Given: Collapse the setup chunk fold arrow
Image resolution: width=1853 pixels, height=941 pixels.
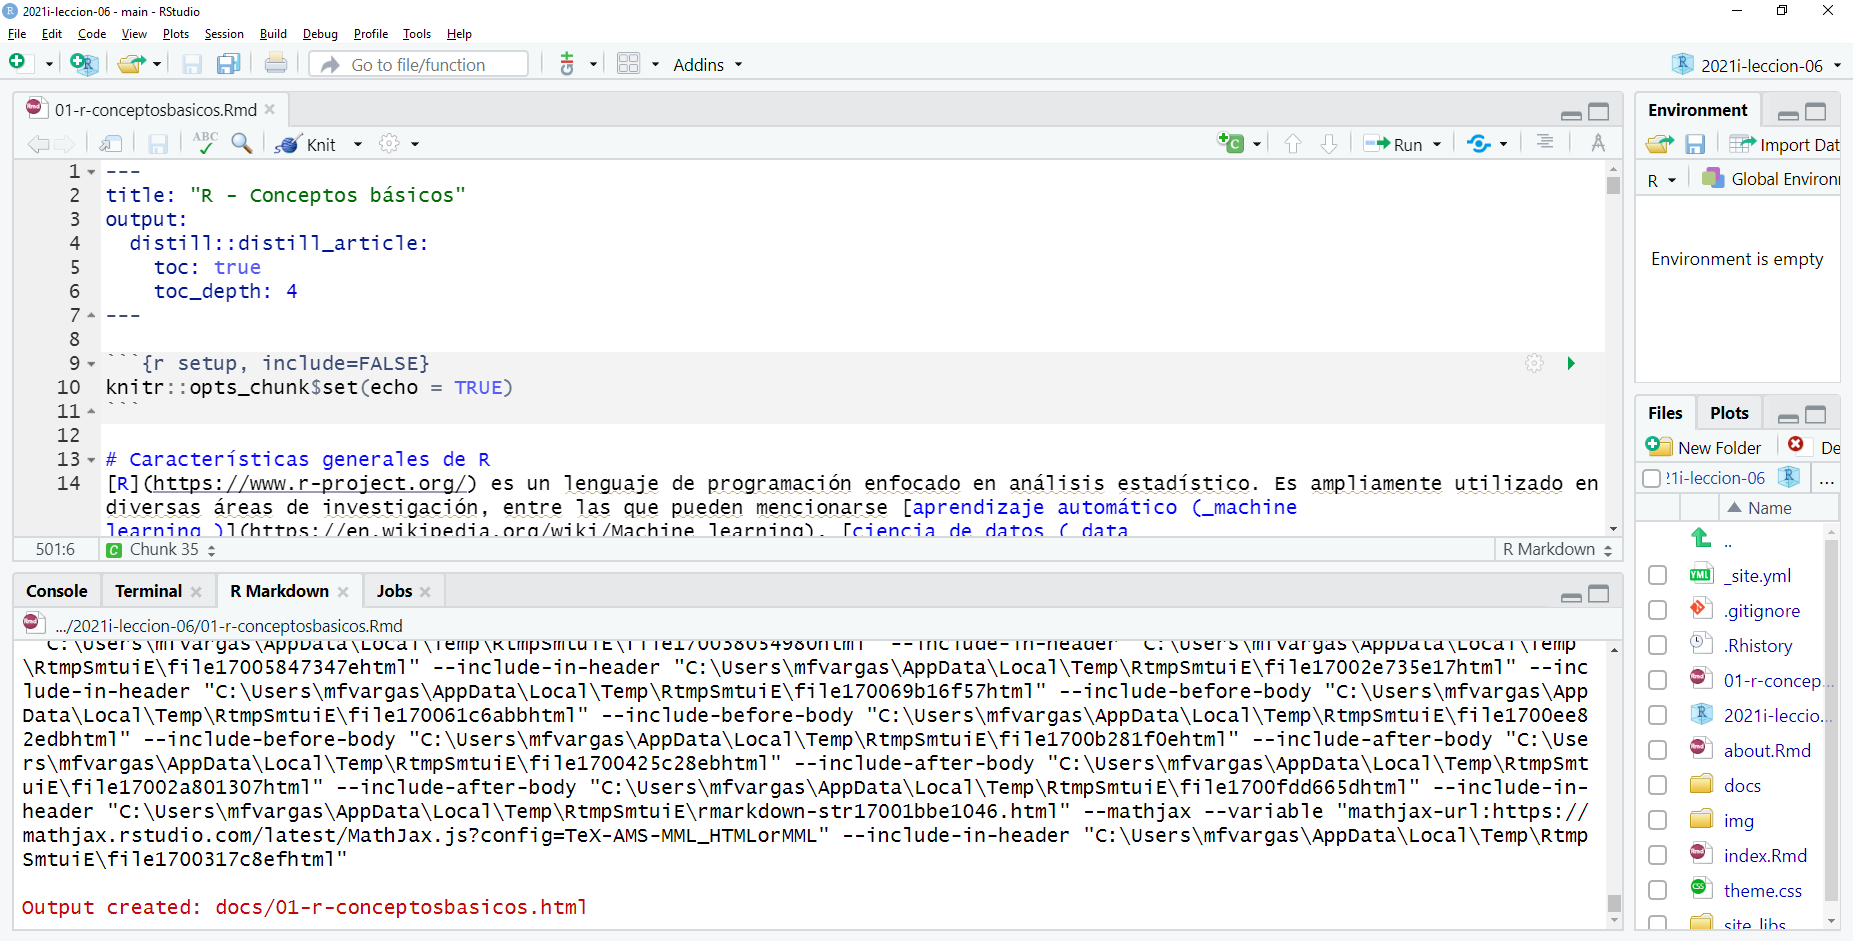Looking at the screenshot, I should pyautogui.click(x=91, y=364).
